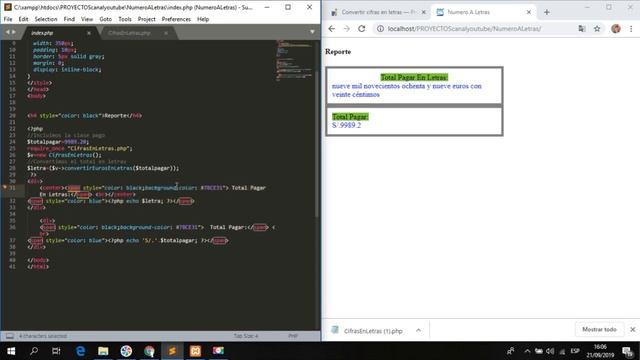Switch to the index.php editor tab
This screenshot has height=360, width=640.
[42, 33]
